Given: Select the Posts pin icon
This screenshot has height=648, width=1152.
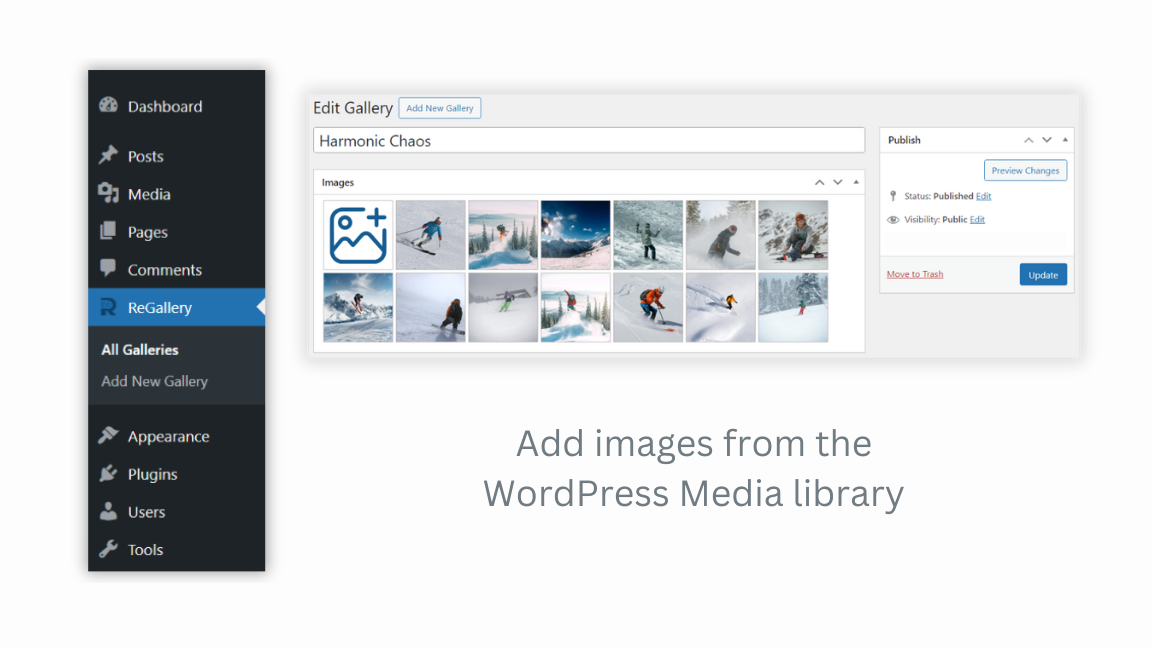Looking at the screenshot, I should point(108,156).
